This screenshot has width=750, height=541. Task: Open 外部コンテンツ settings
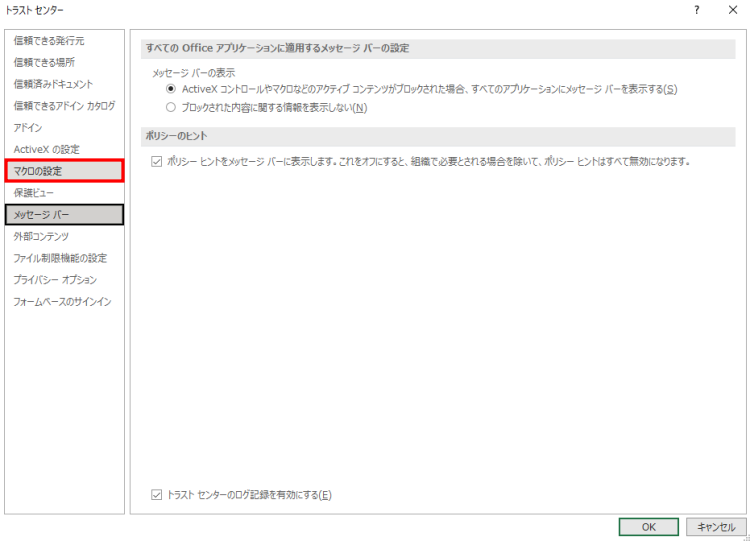pyautogui.click(x=41, y=236)
